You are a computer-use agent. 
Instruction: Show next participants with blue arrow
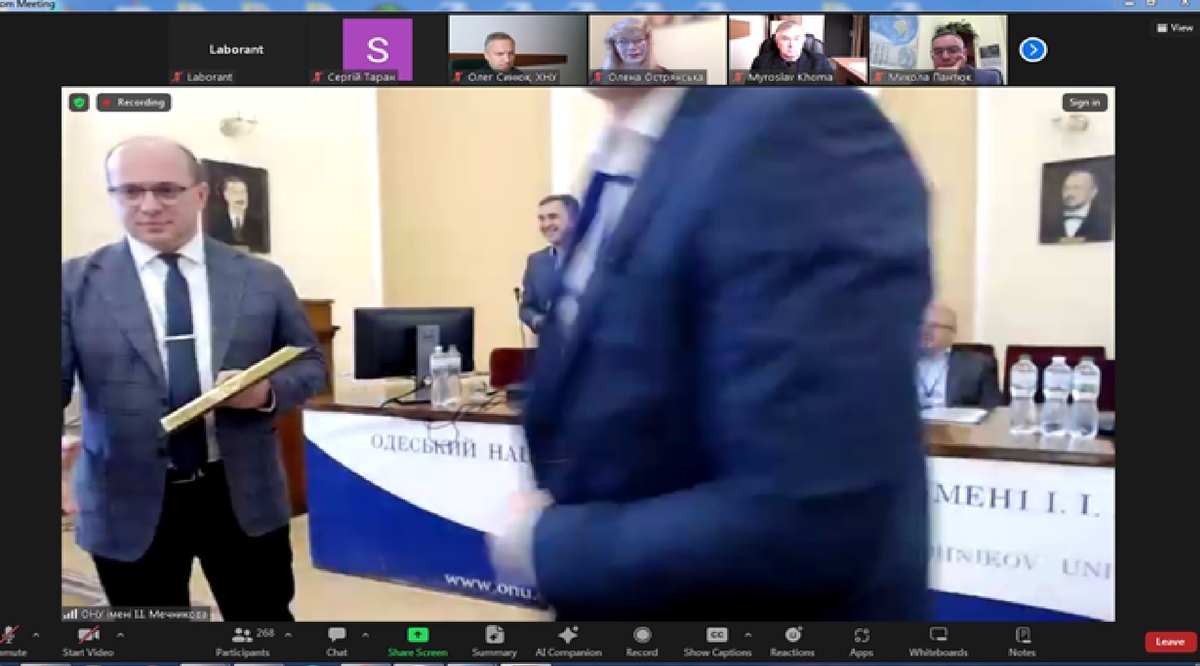(1033, 49)
